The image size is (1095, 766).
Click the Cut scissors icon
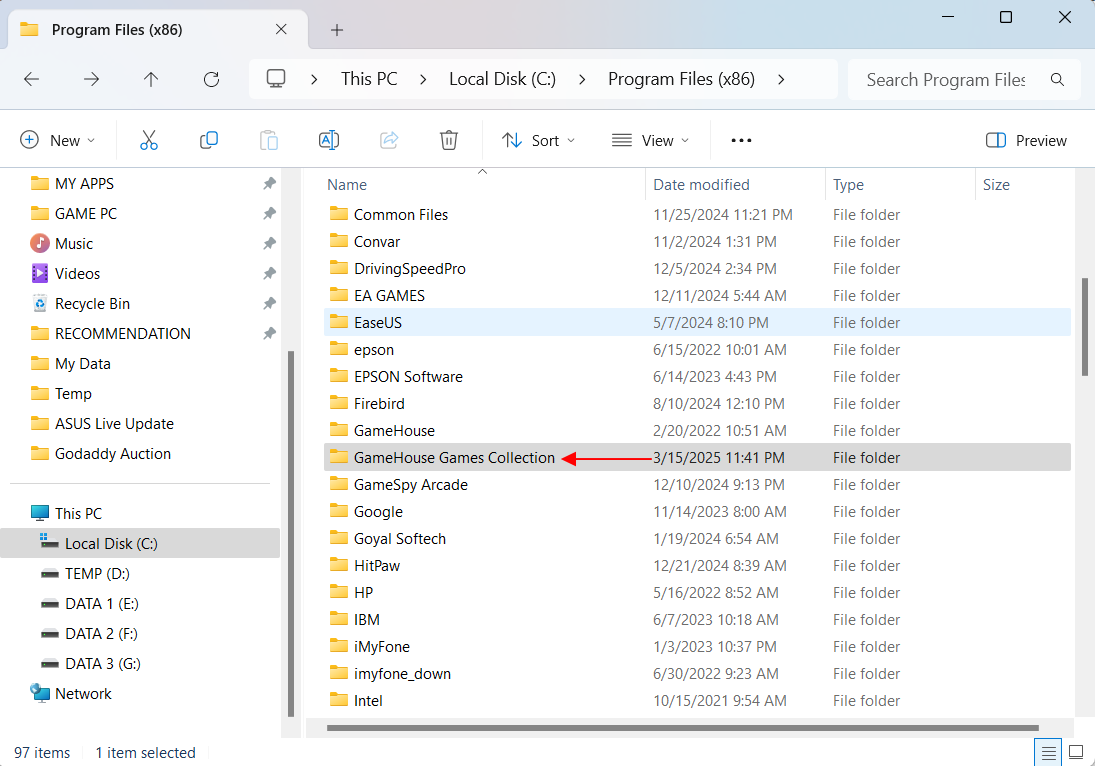tap(149, 140)
